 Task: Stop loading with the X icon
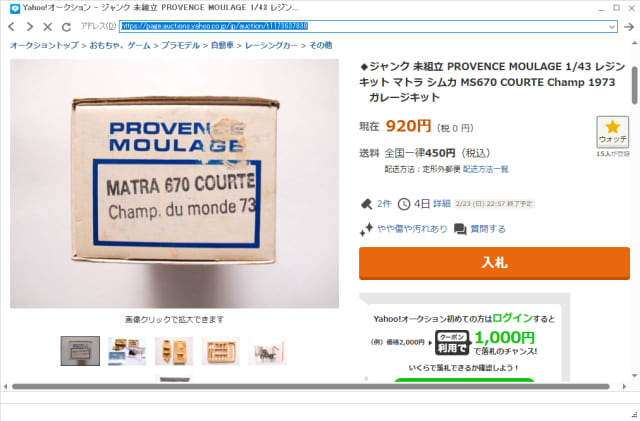point(47,27)
